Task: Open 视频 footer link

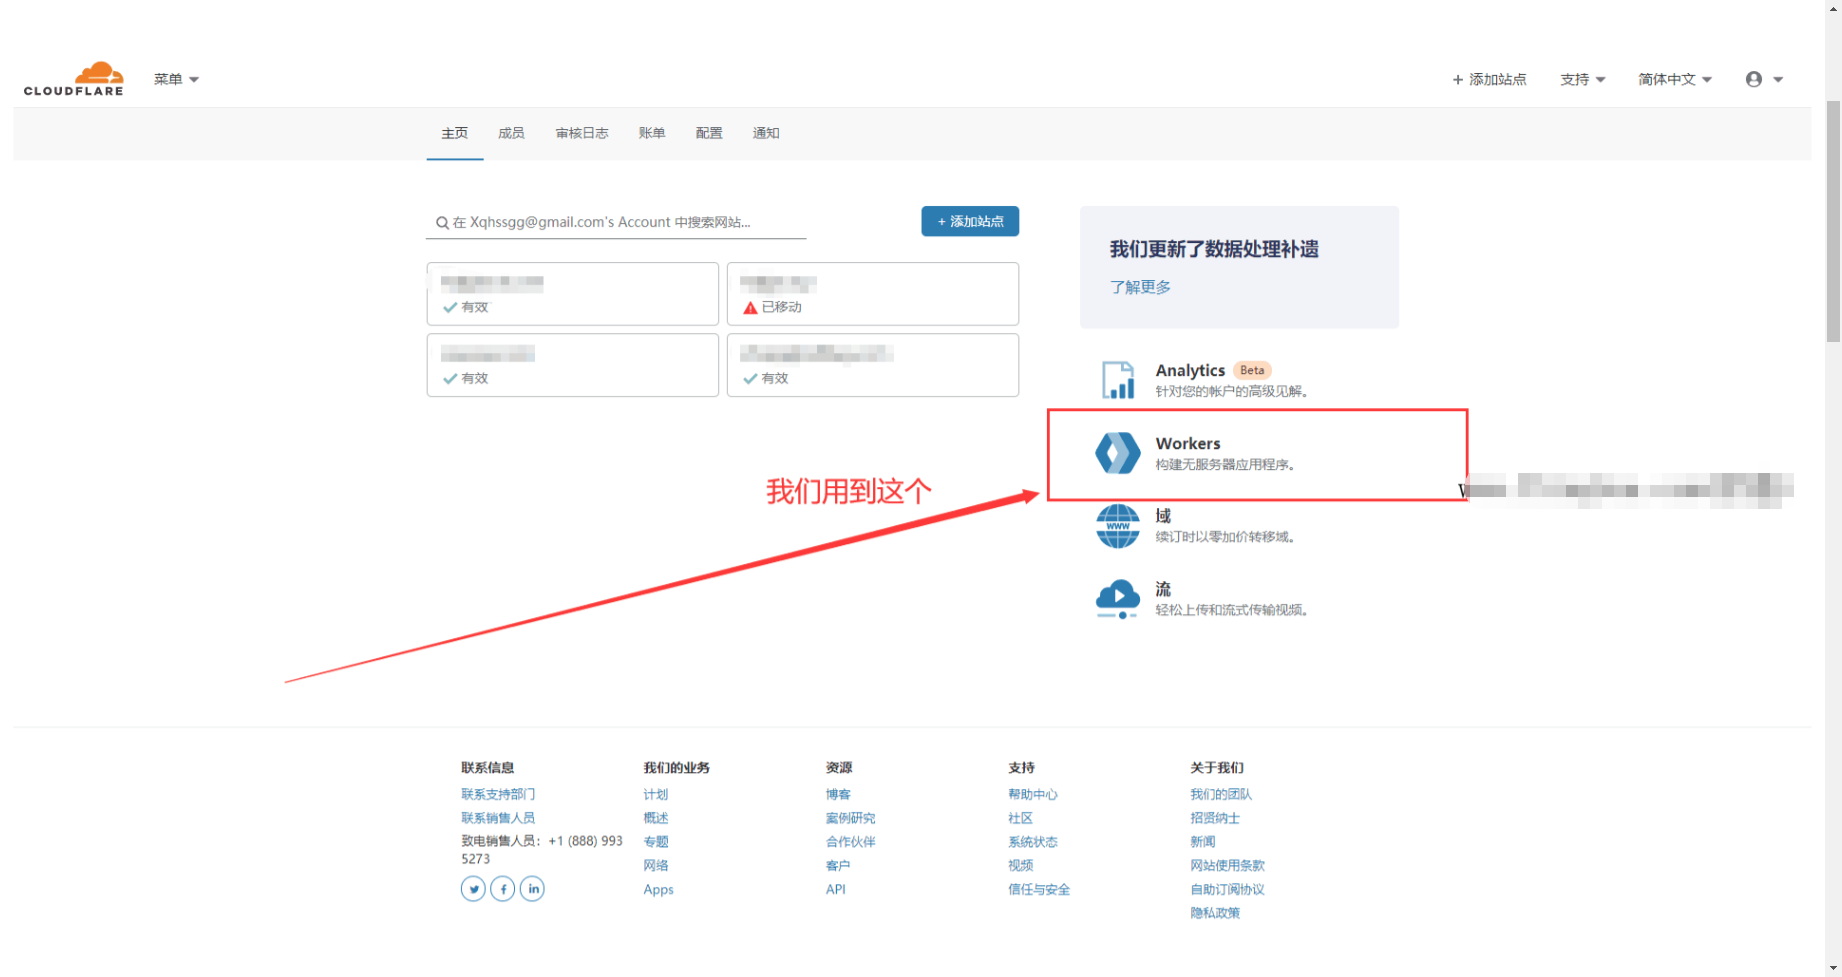Action: coord(1020,865)
